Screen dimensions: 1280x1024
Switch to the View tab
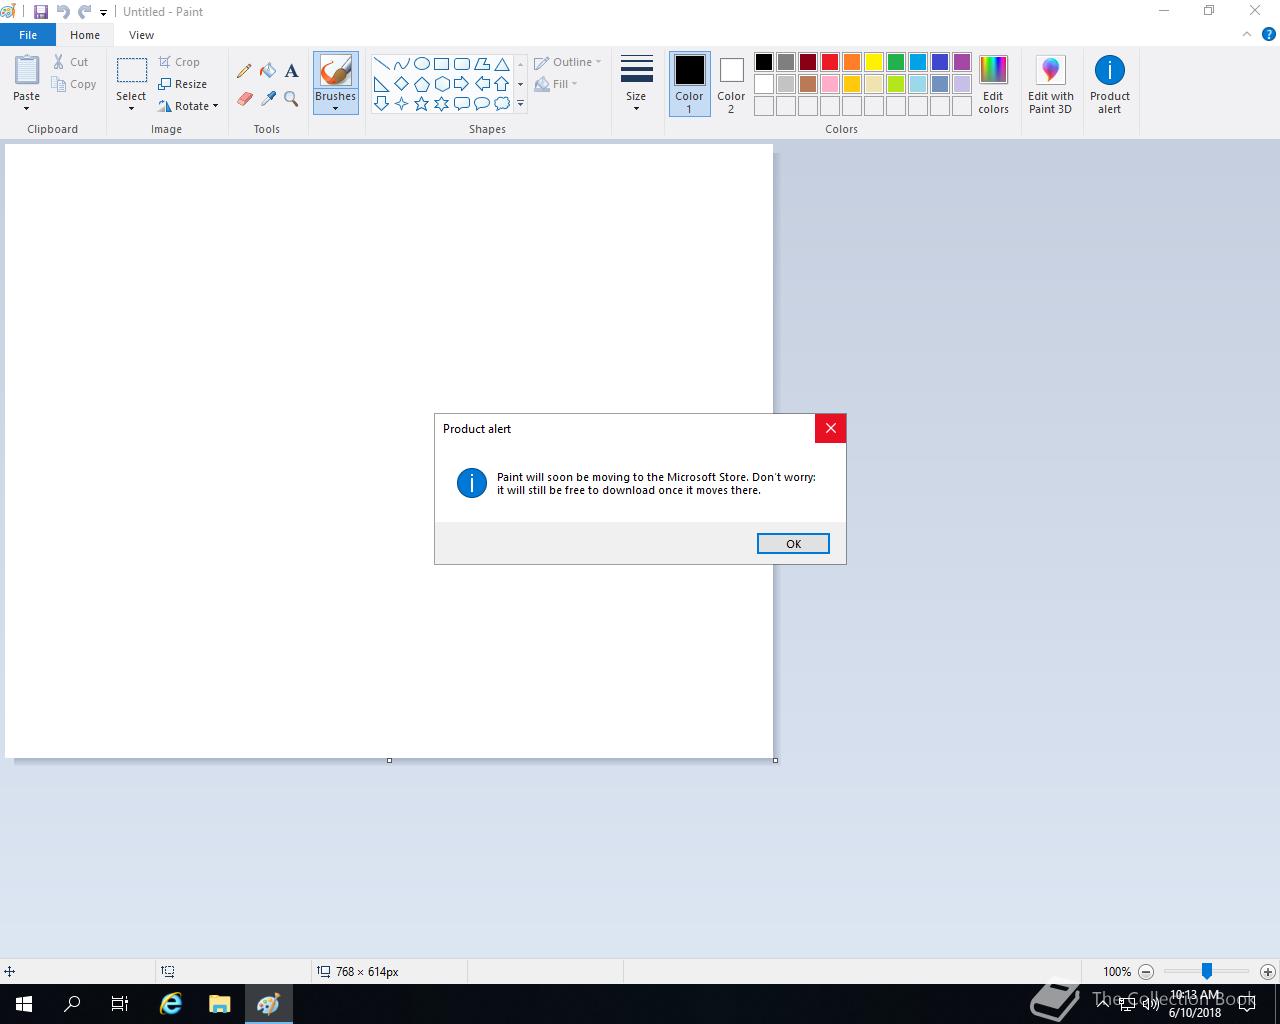(141, 35)
